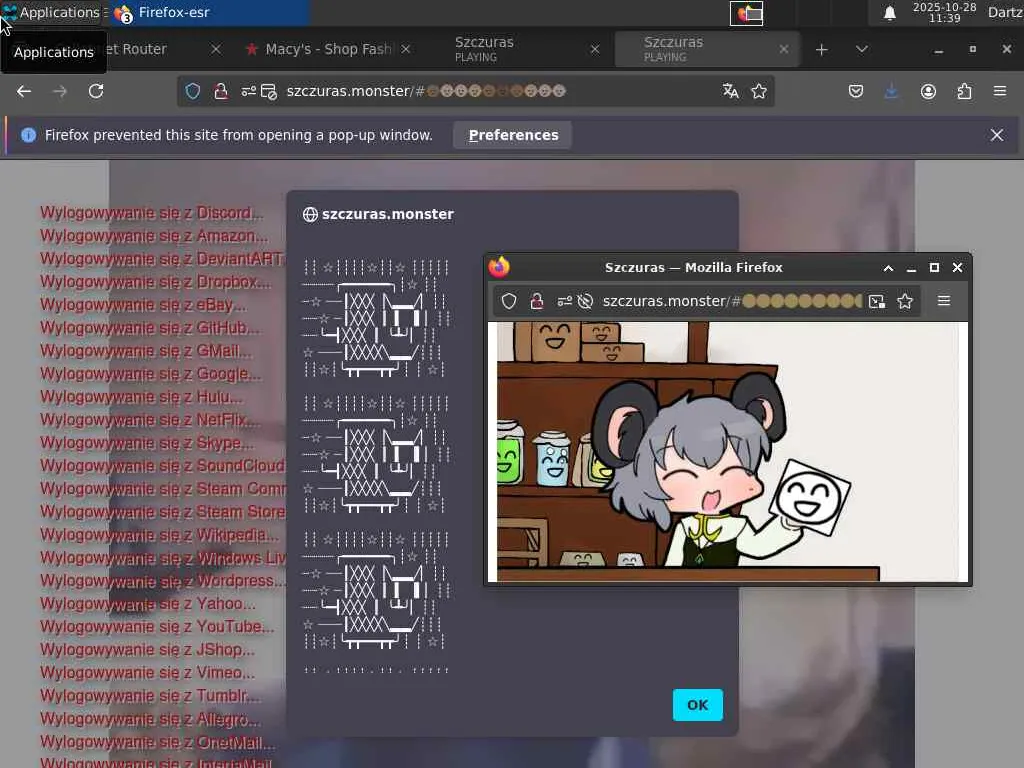
Task: Close the Macy's tab
Action: [x=406, y=50]
